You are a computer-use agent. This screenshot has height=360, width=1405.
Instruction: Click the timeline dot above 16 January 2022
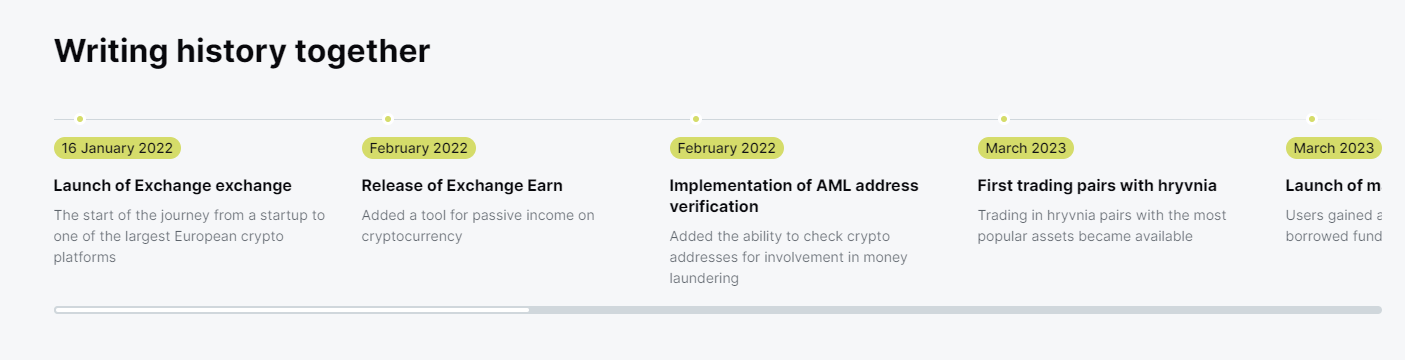point(80,119)
